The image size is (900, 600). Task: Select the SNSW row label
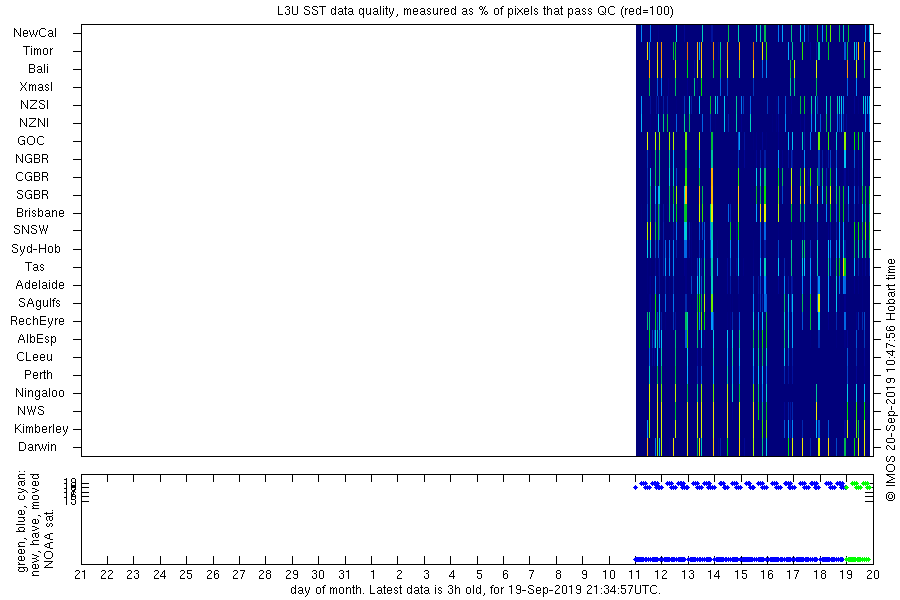click(31, 230)
